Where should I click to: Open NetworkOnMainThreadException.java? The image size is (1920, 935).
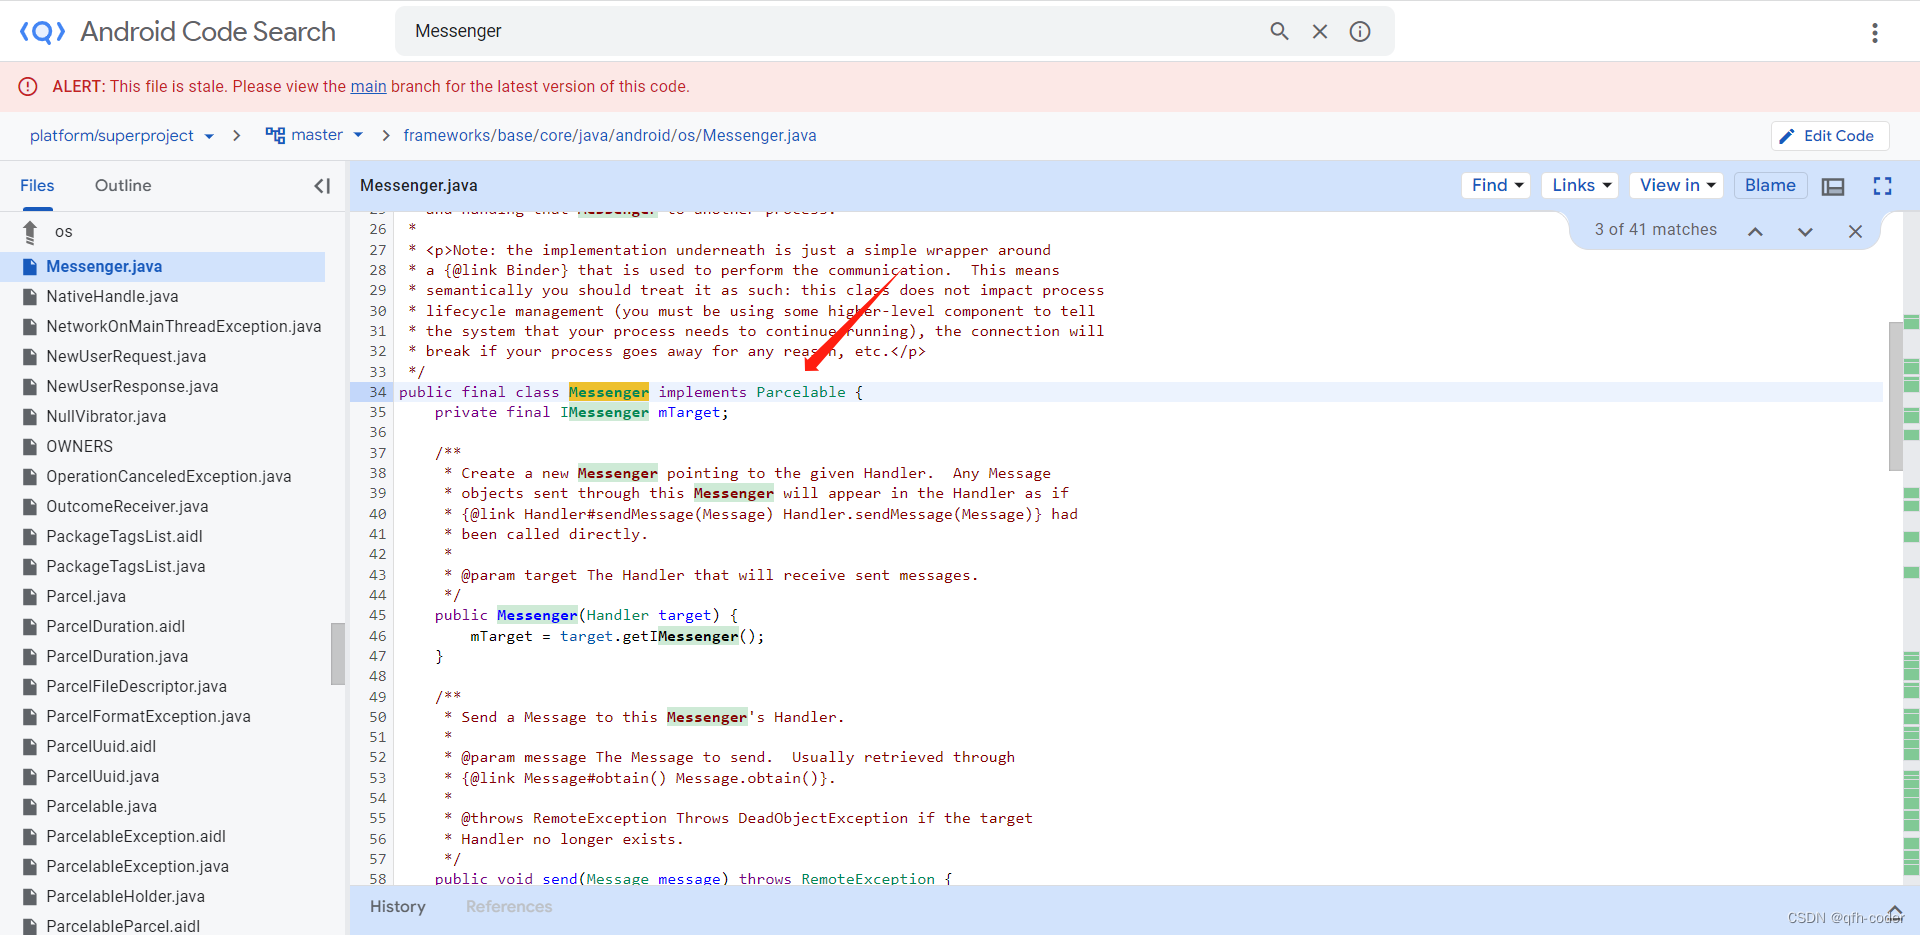tap(184, 327)
